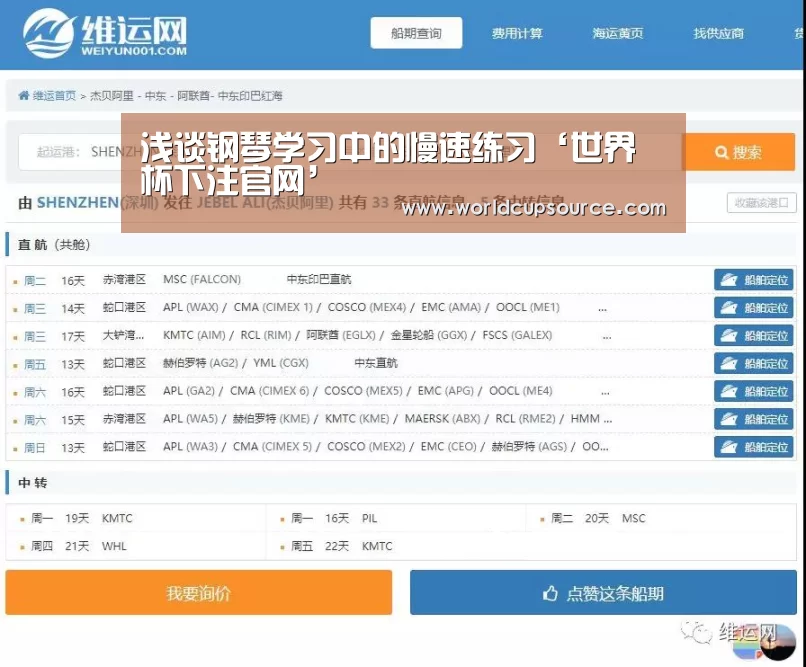Click MSC (FALCON) carrier name
Viewport: 806px width, 667px height.
tap(202, 279)
